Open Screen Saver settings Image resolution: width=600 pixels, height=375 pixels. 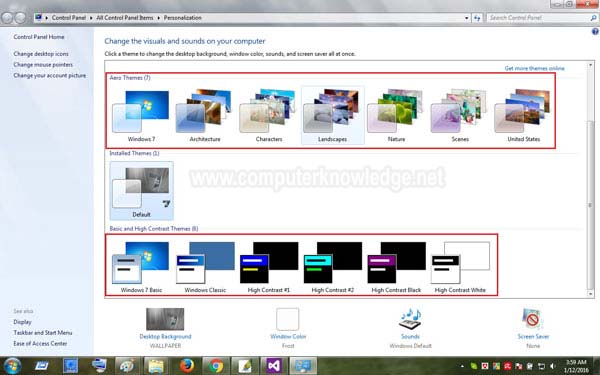[533, 319]
